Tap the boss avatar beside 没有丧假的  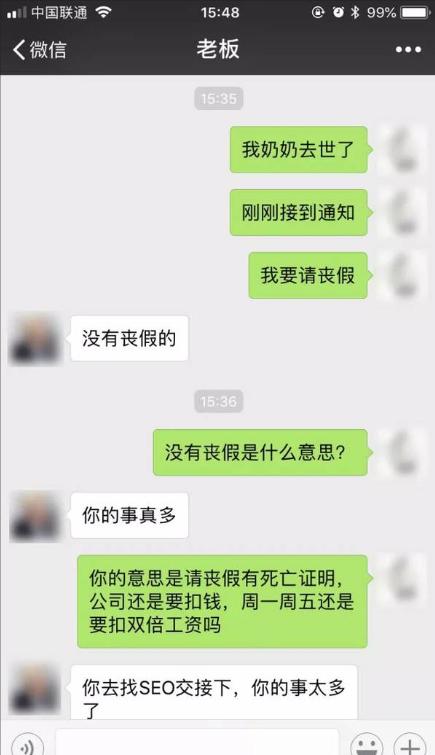[x=35, y=339]
